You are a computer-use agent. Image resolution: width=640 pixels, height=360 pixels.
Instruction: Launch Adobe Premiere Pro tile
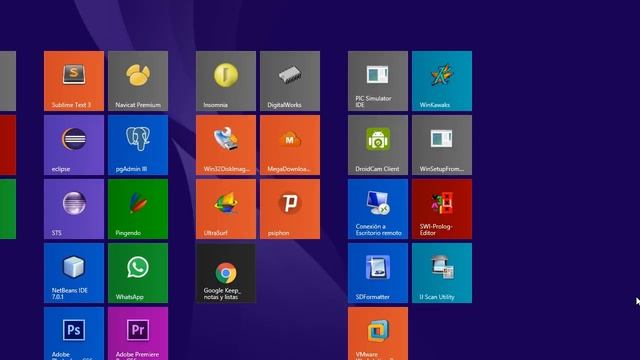pos(138,333)
